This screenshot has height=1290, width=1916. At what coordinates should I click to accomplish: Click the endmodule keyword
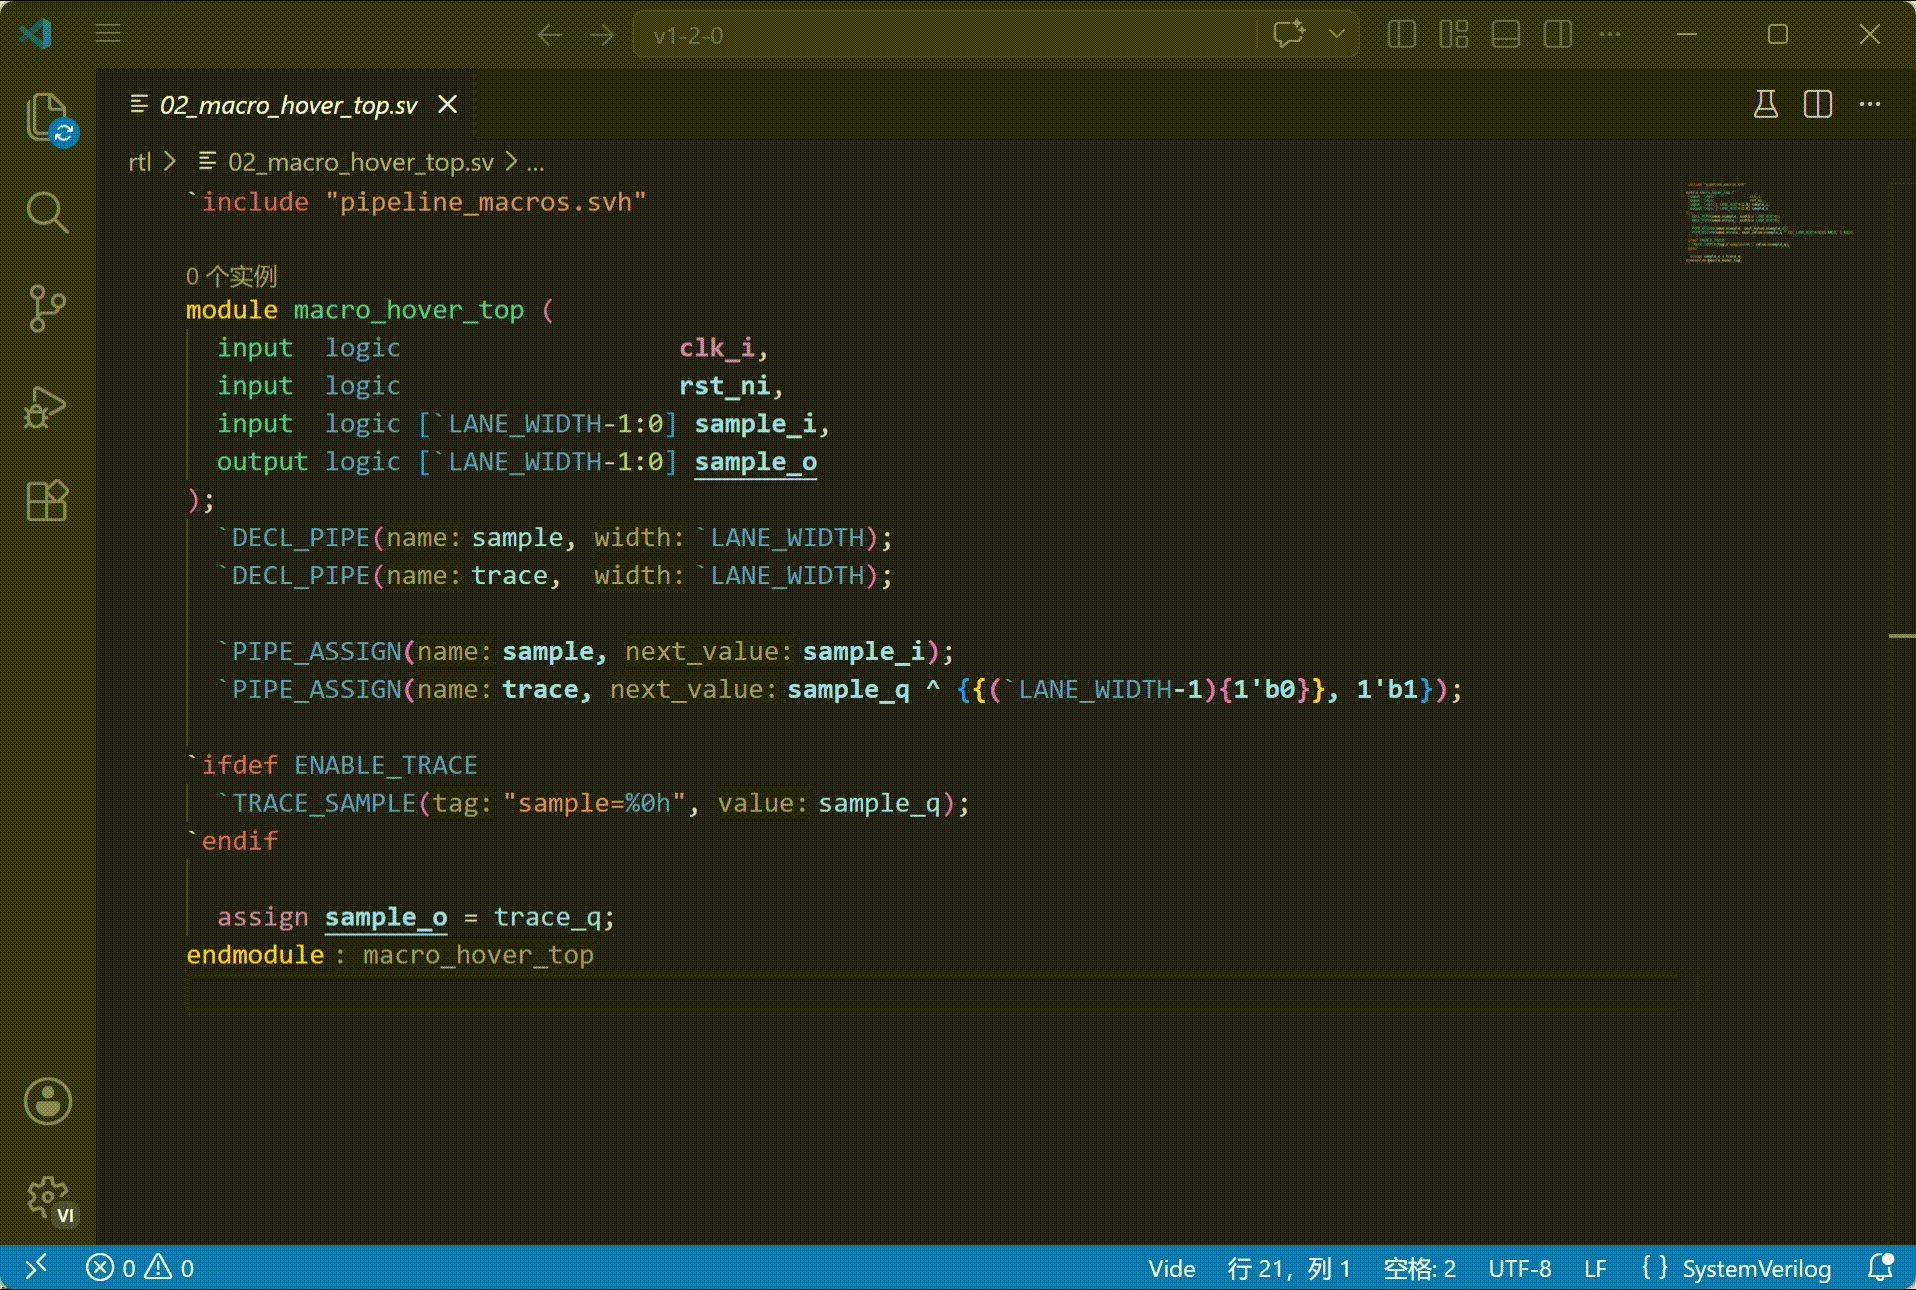coord(255,956)
